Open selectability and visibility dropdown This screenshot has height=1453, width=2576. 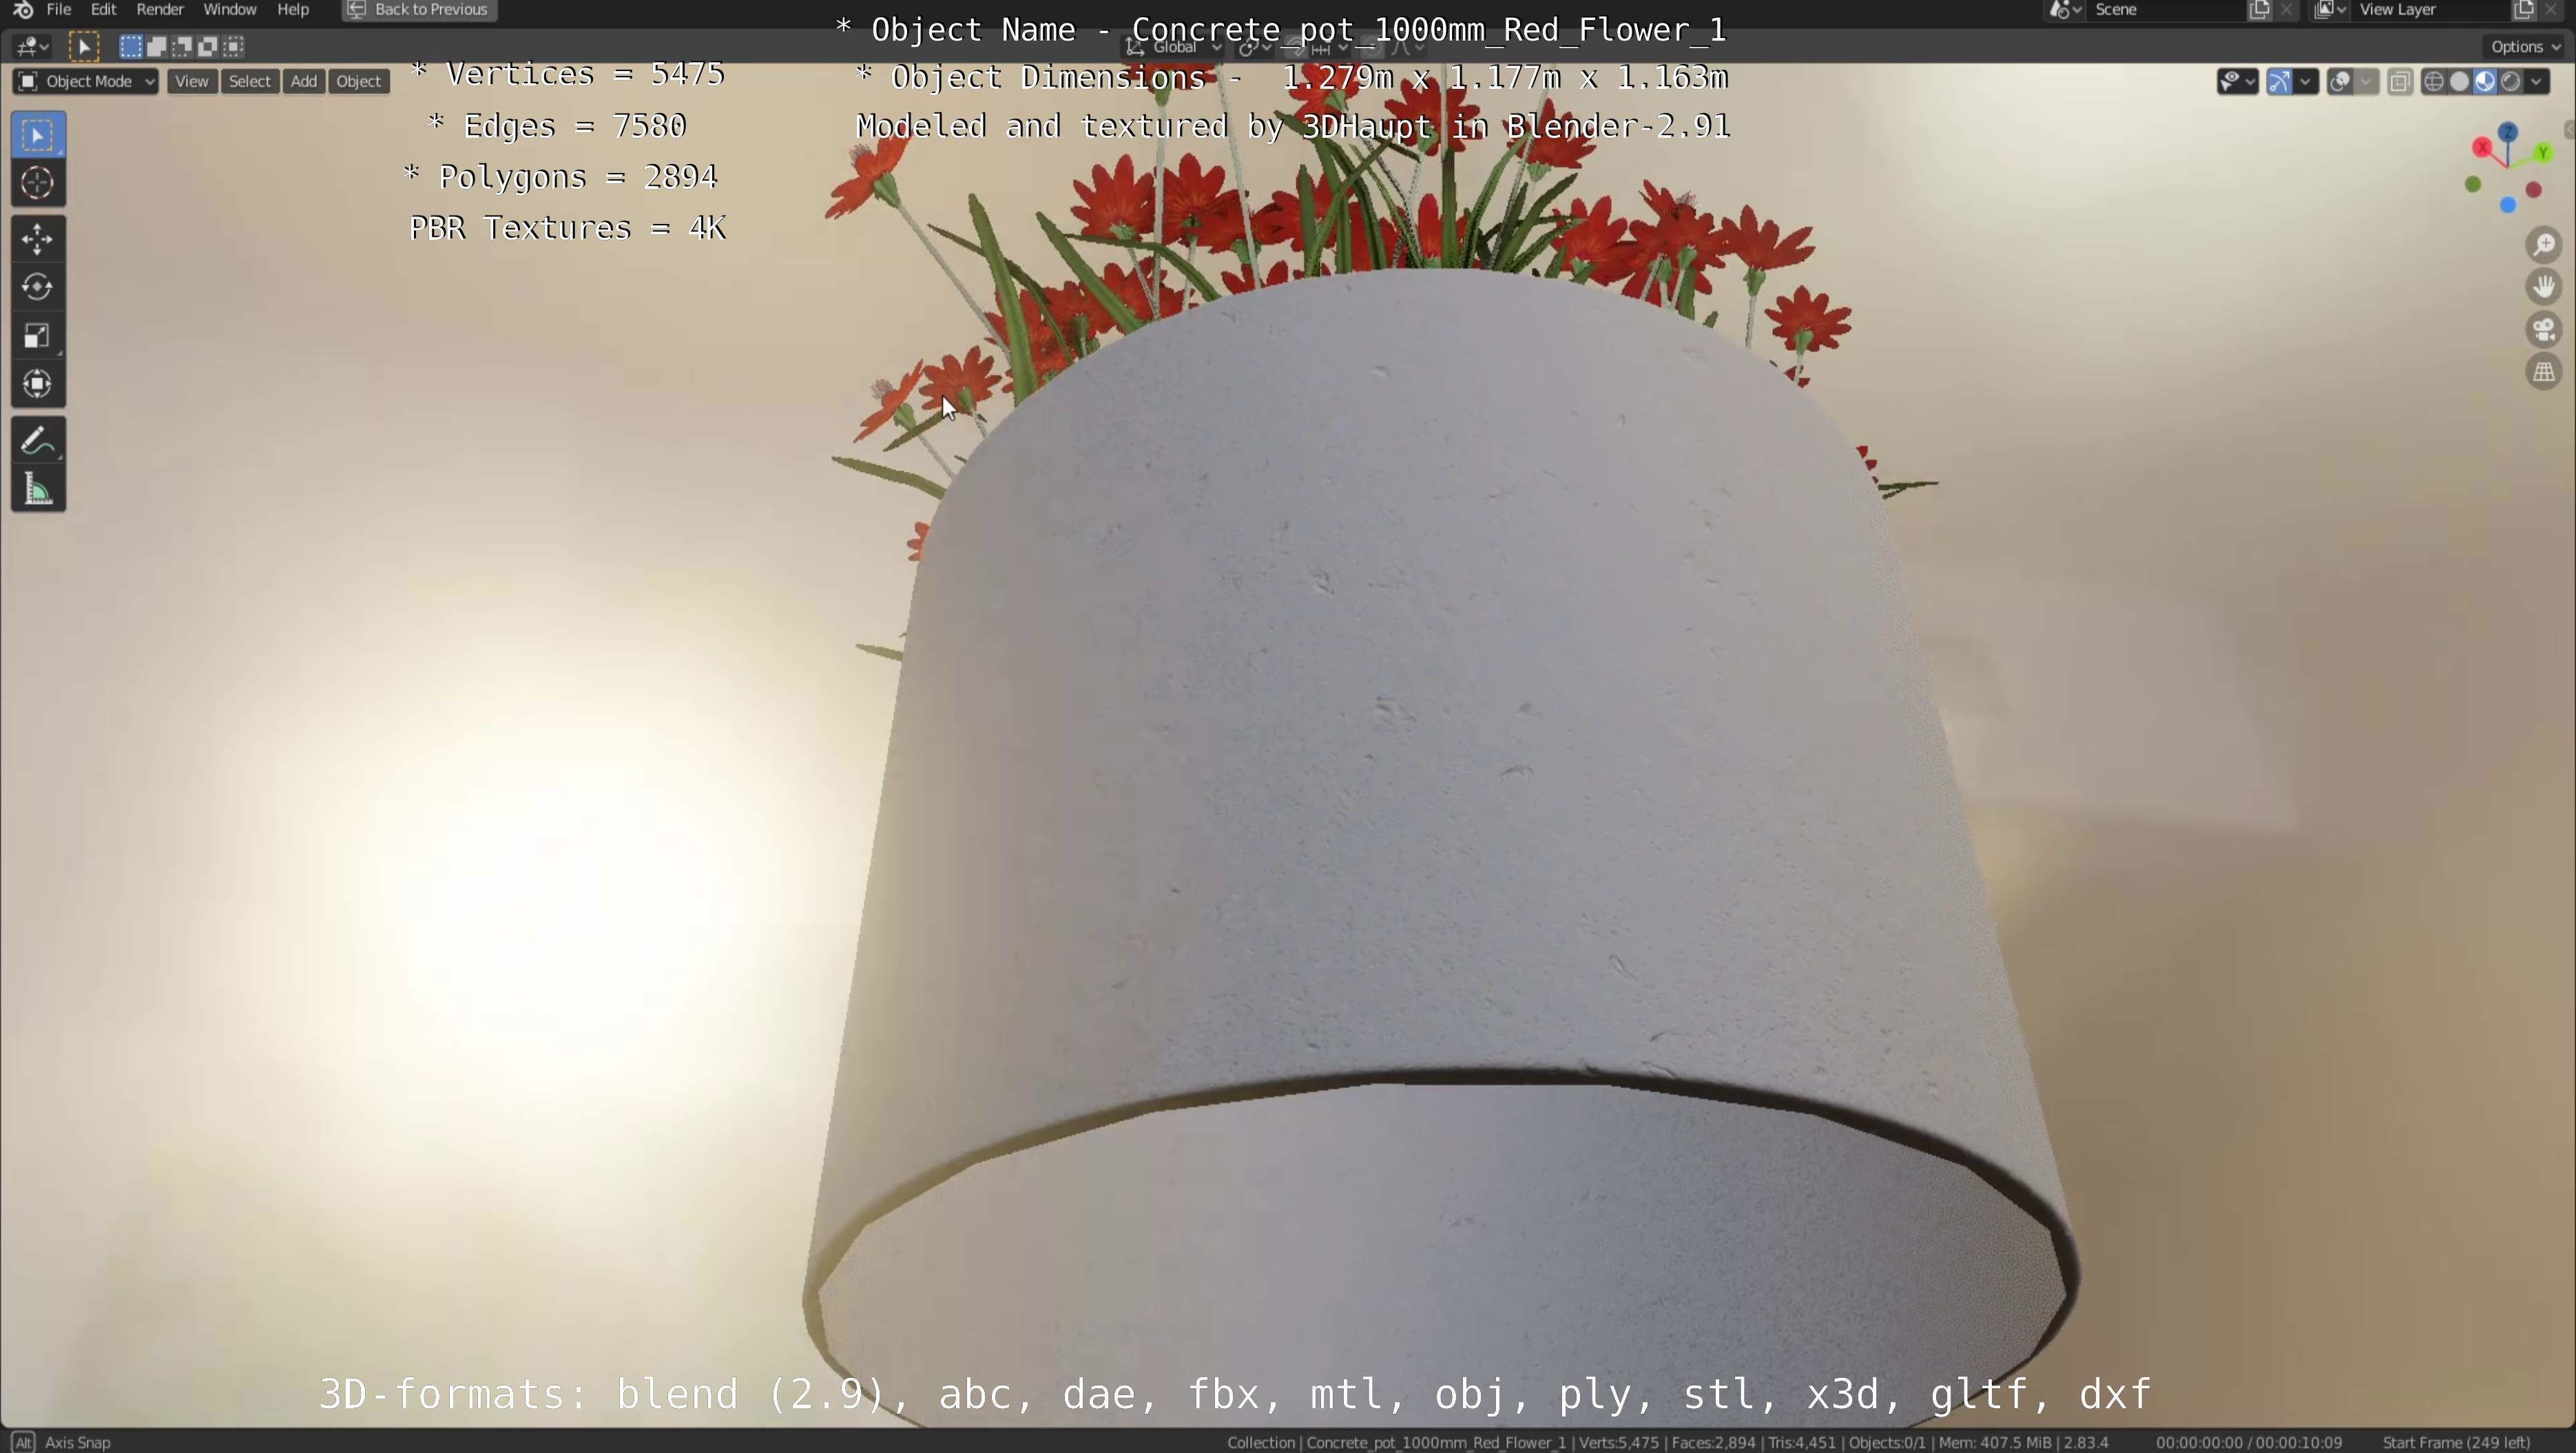[2238, 82]
